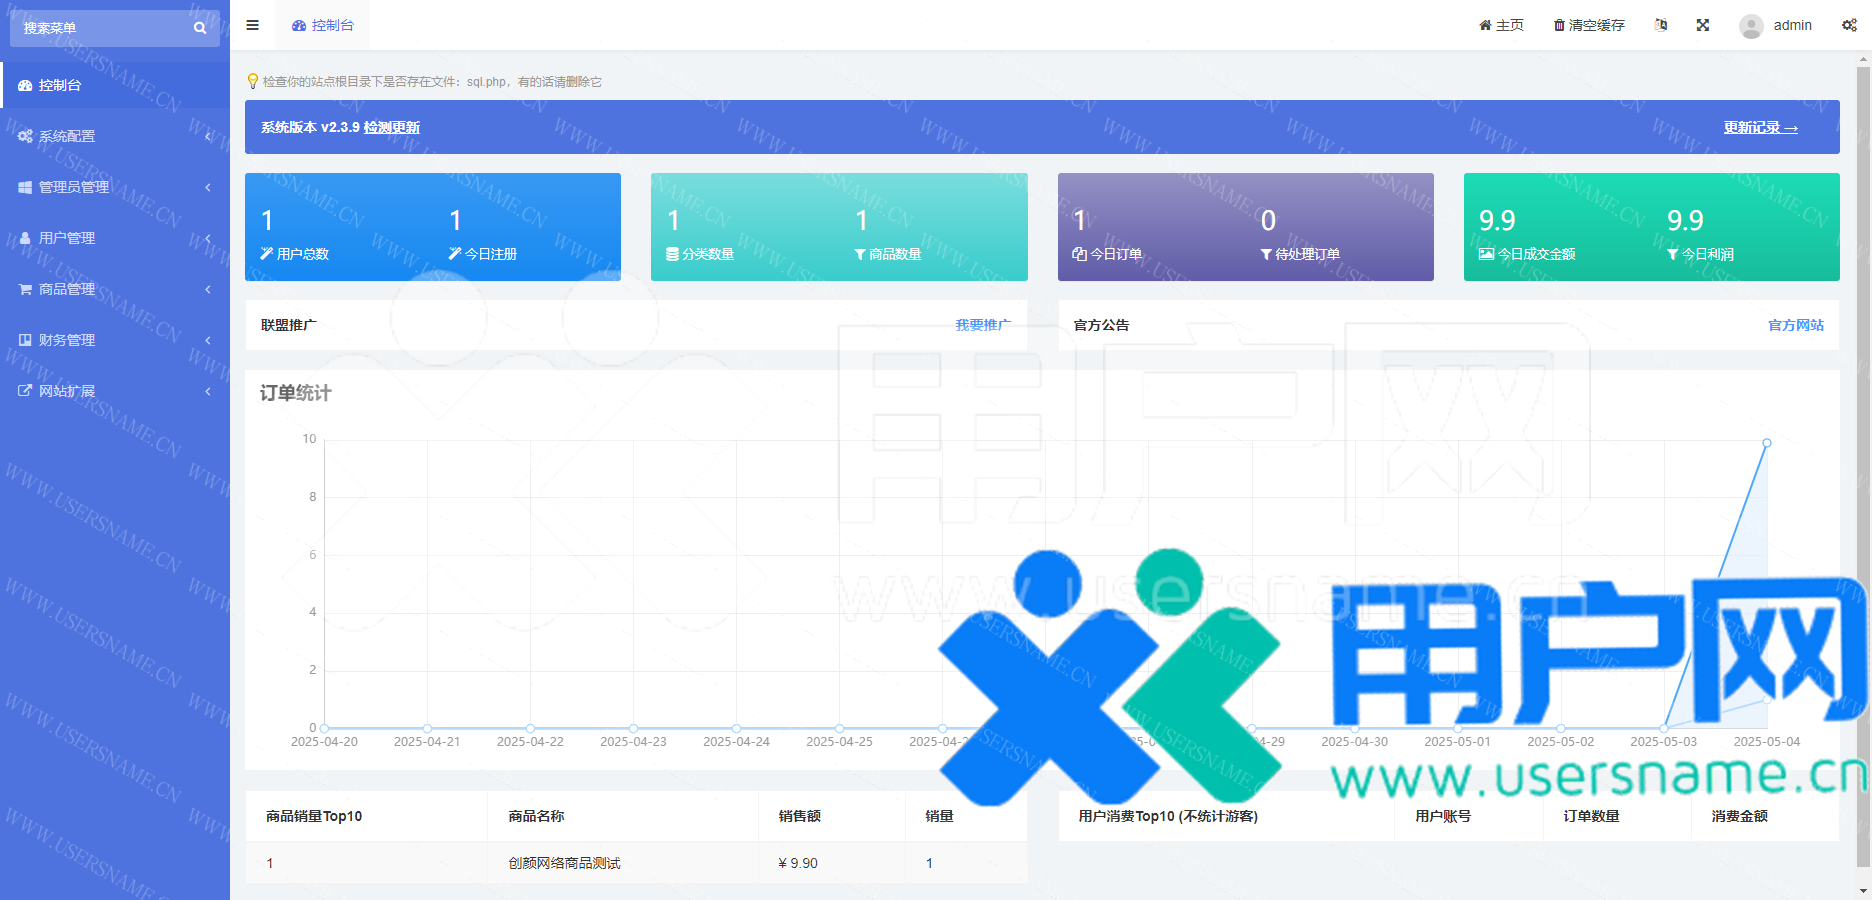Select the 控制台 tab at the top
Screen dimensions: 1872x900
[323, 25]
